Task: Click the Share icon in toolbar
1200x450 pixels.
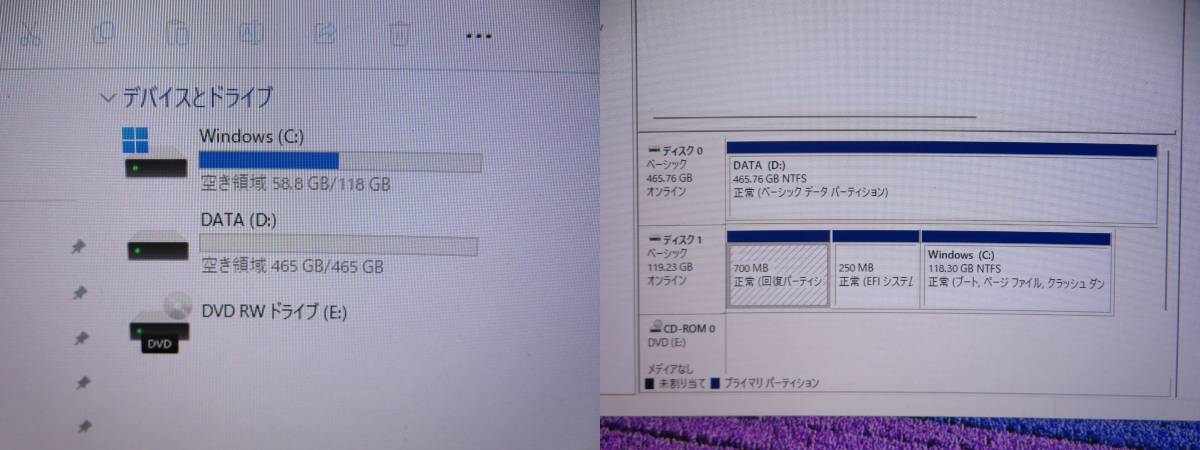Action: (x=325, y=33)
